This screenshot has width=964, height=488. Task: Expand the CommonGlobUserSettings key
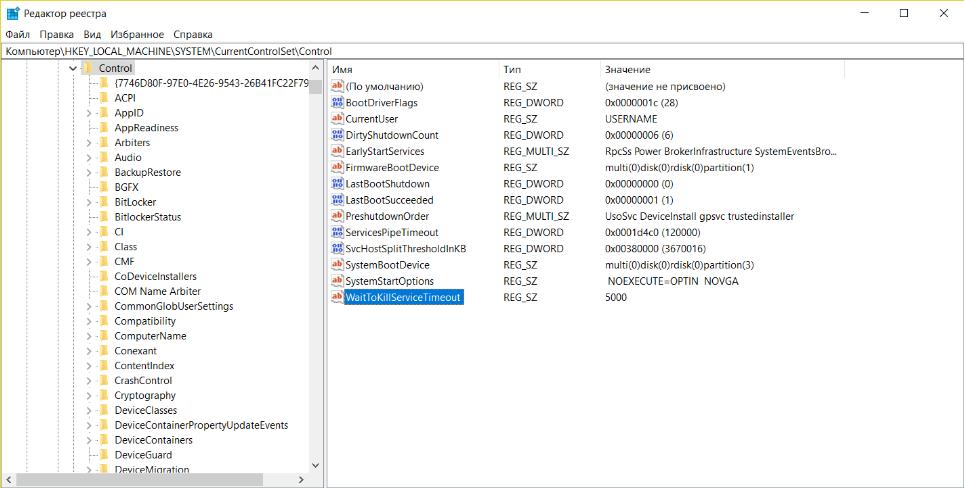[89, 306]
